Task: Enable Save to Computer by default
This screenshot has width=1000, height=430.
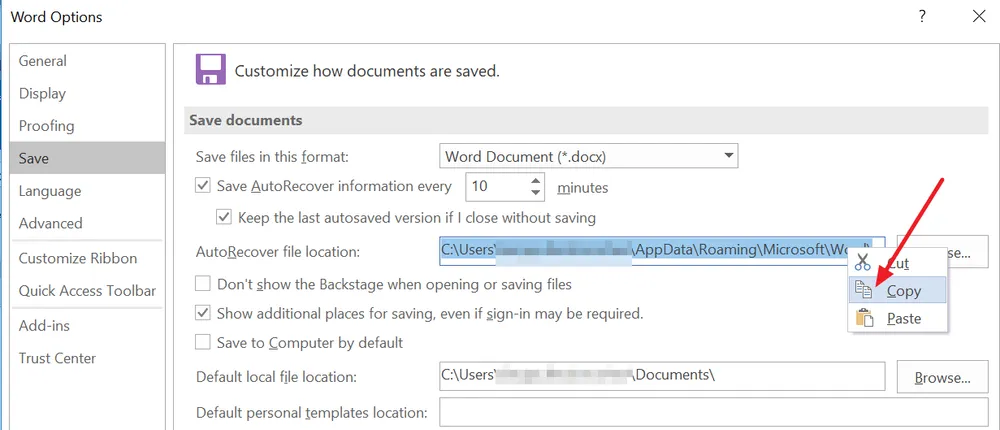Action: pyautogui.click(x=203, y=343)
